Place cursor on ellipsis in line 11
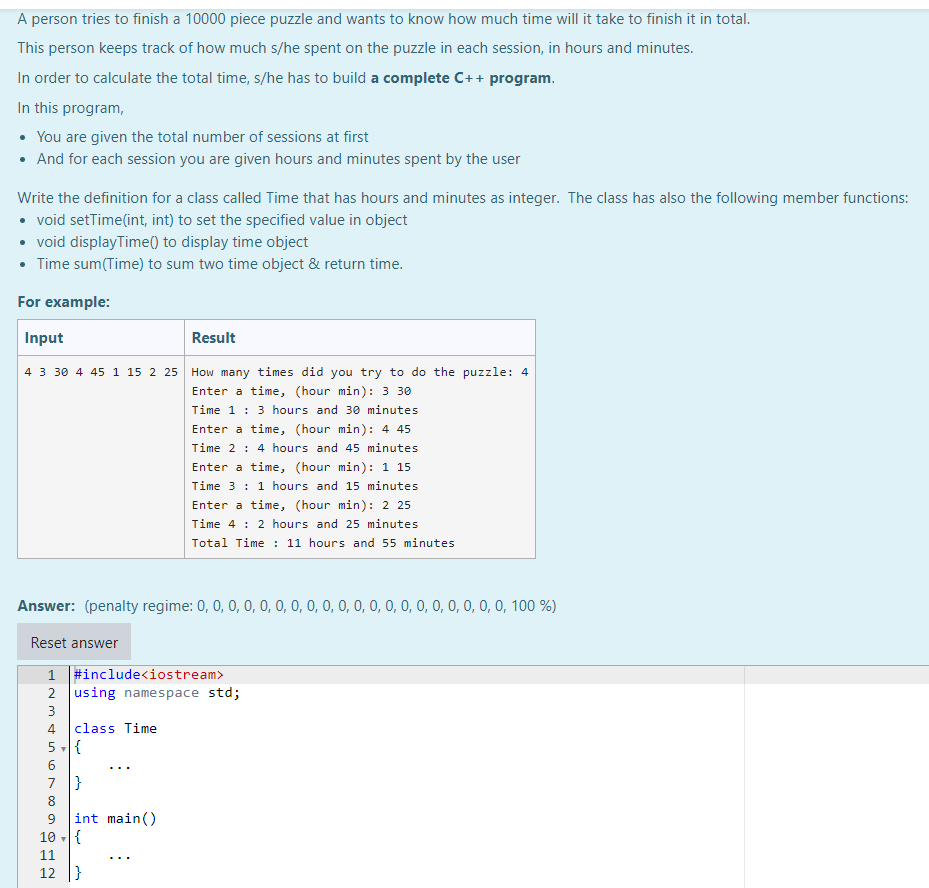Screen dimensions: 929x888 click(x=119, y=857)
